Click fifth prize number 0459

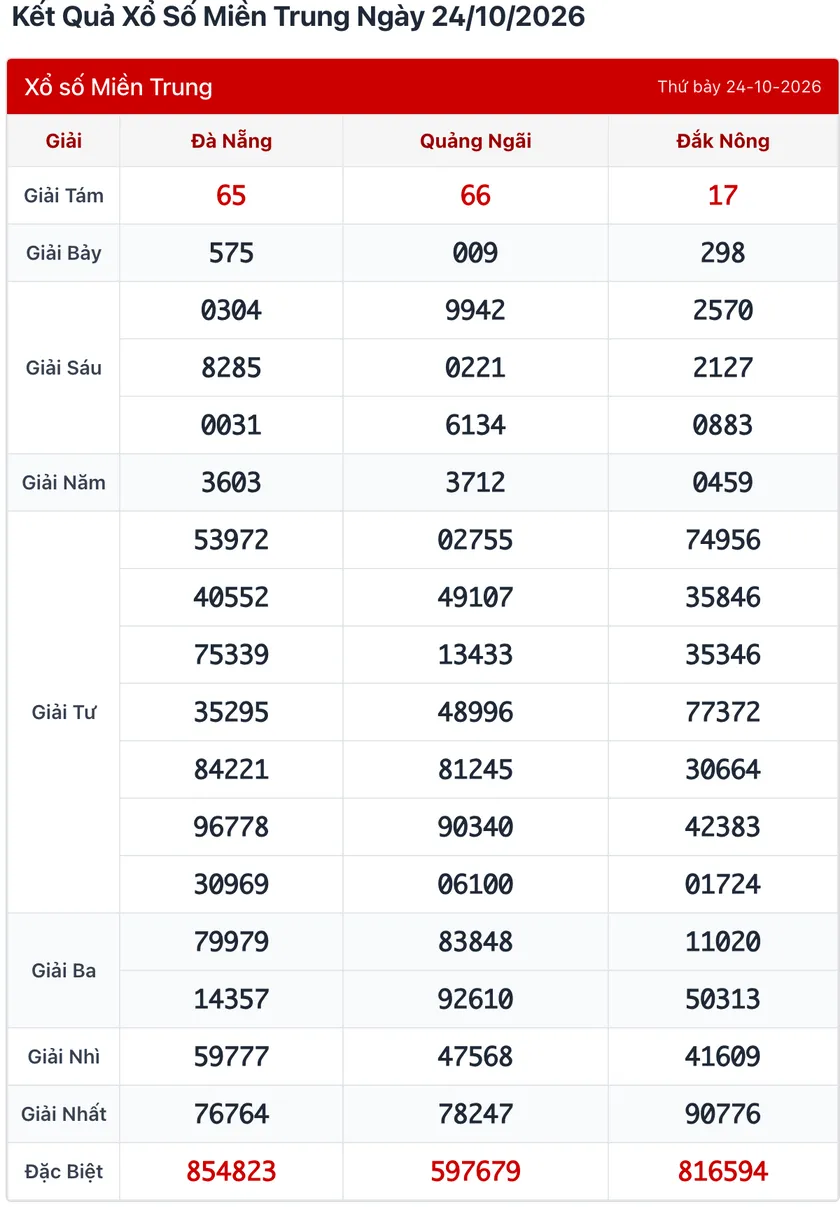[x=723, y=482]
